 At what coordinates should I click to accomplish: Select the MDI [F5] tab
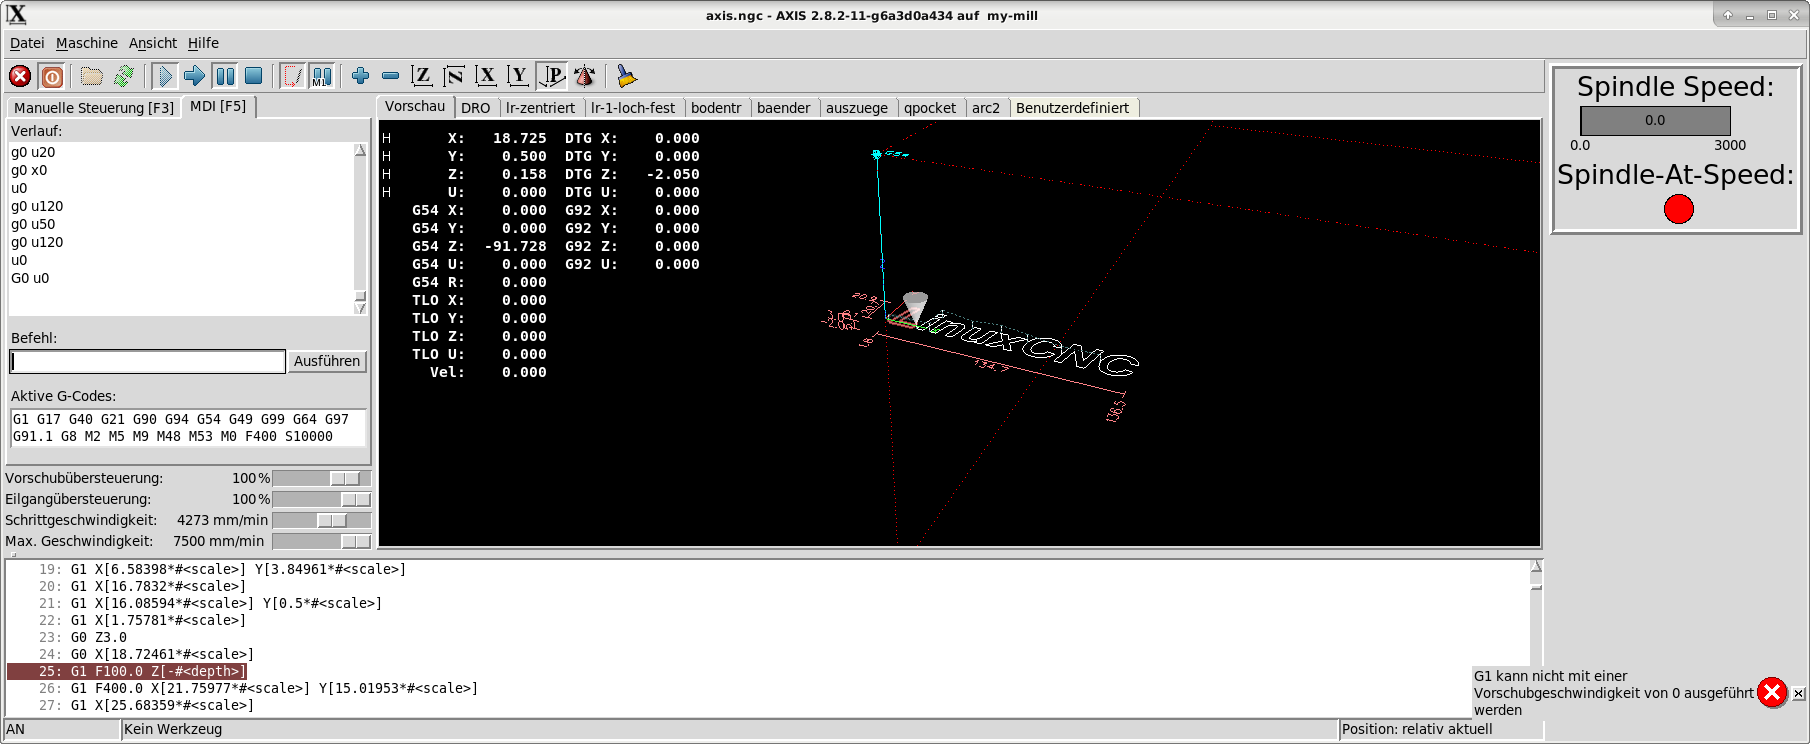point(218,106)
